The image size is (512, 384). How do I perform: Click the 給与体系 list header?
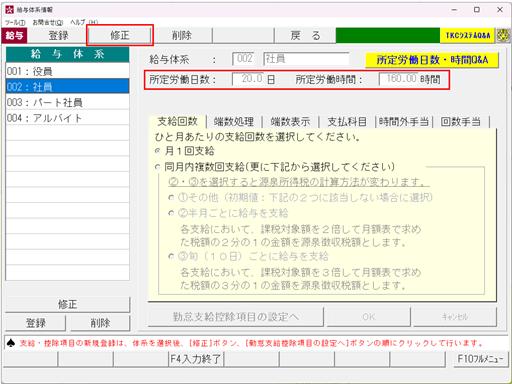[67, 55]
